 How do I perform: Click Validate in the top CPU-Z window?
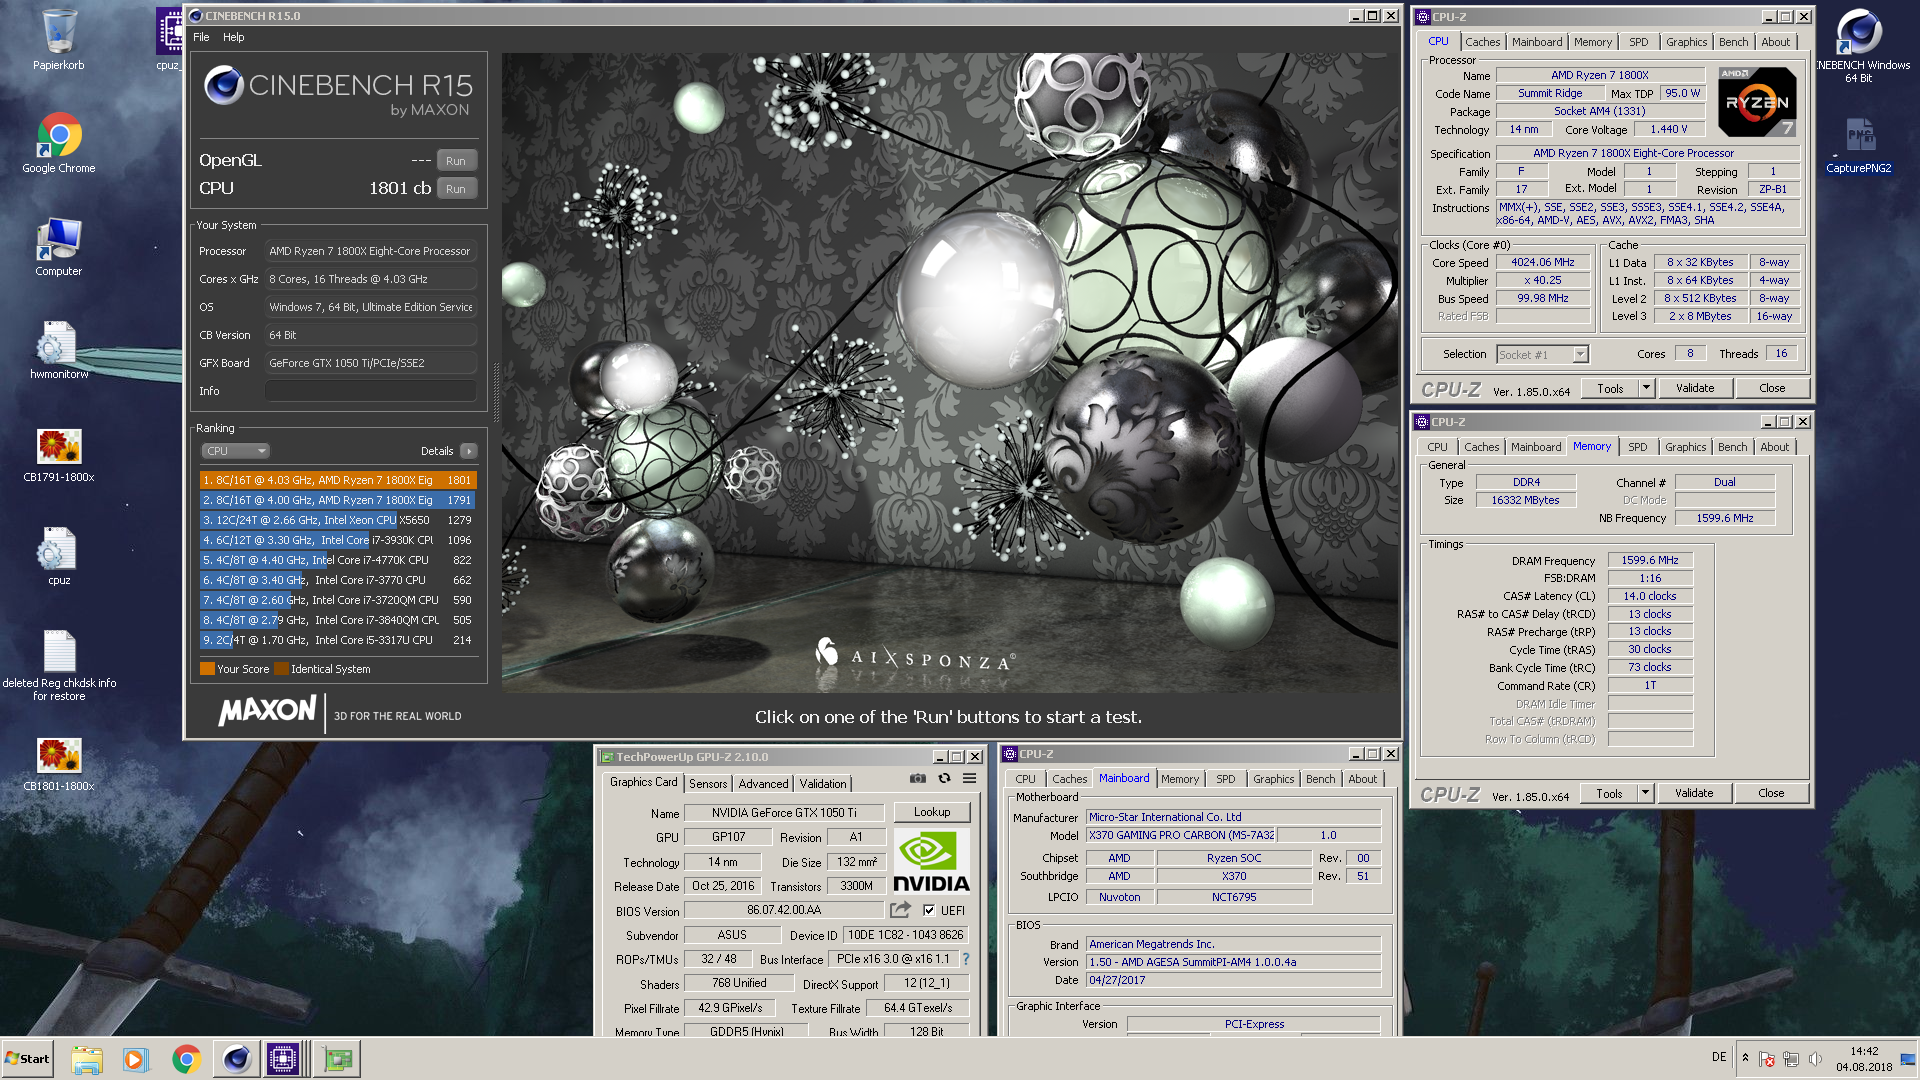1694,388
